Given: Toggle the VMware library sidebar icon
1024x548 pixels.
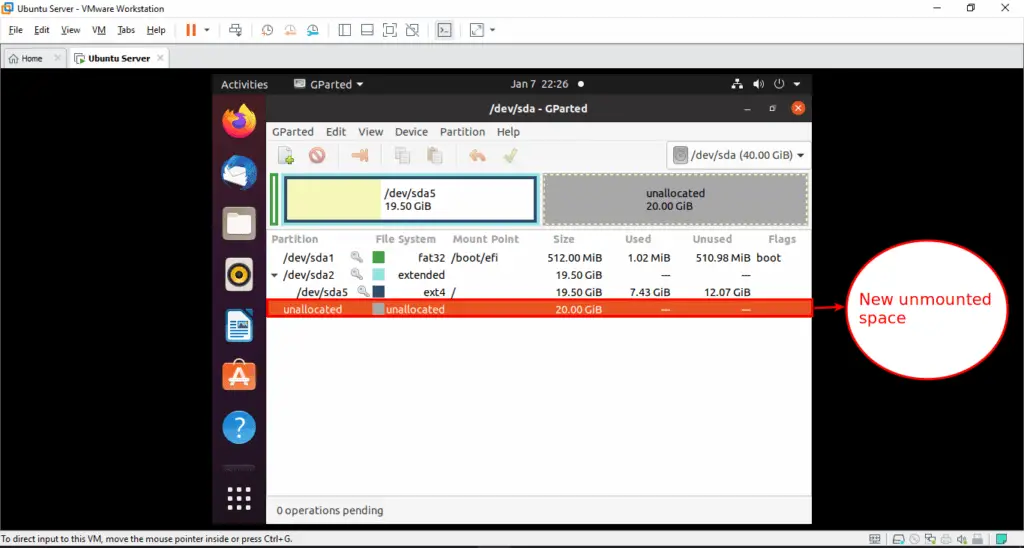Looking at the screenshot, I should click(345, 30).
